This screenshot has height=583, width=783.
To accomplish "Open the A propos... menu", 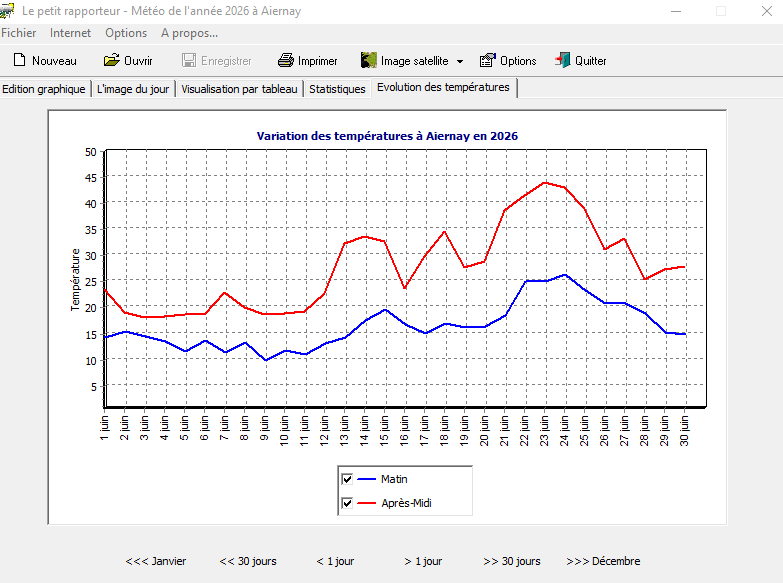I will (x=189, y=33).
